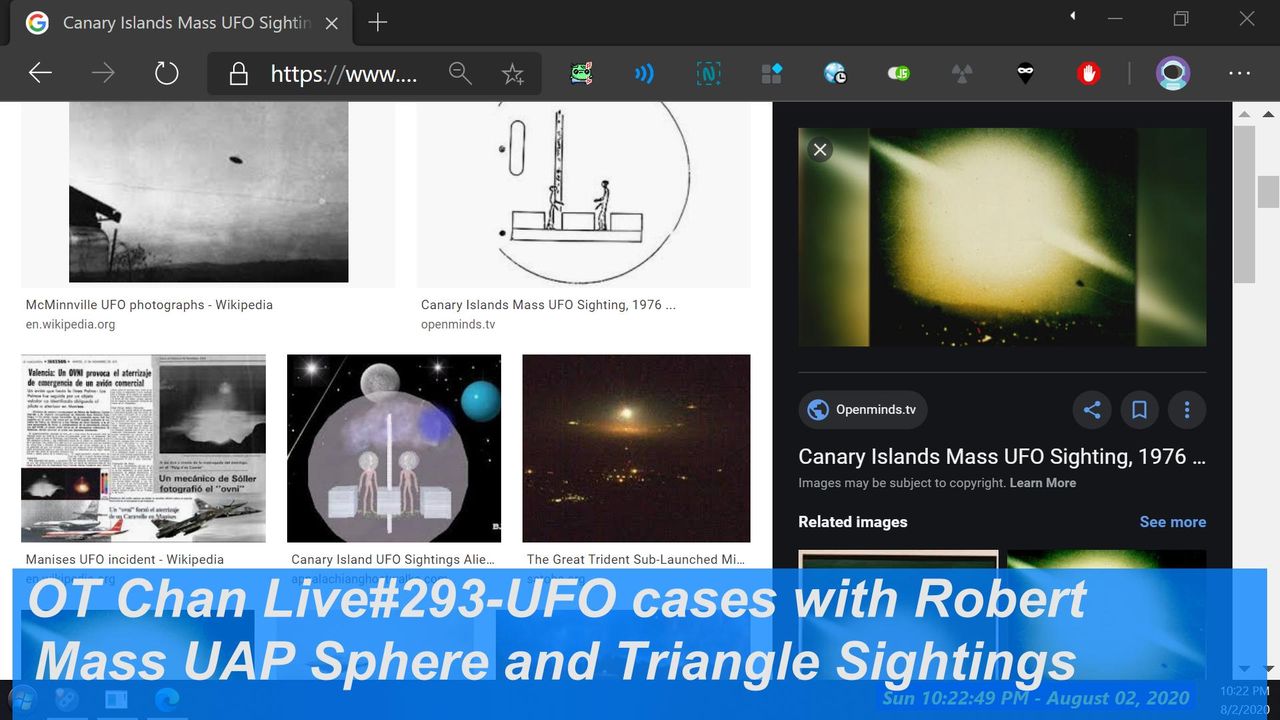Screen dimensions: 1280x720
Task: Open three-dot options in preview panel
Action: (x=1187, y=410)
